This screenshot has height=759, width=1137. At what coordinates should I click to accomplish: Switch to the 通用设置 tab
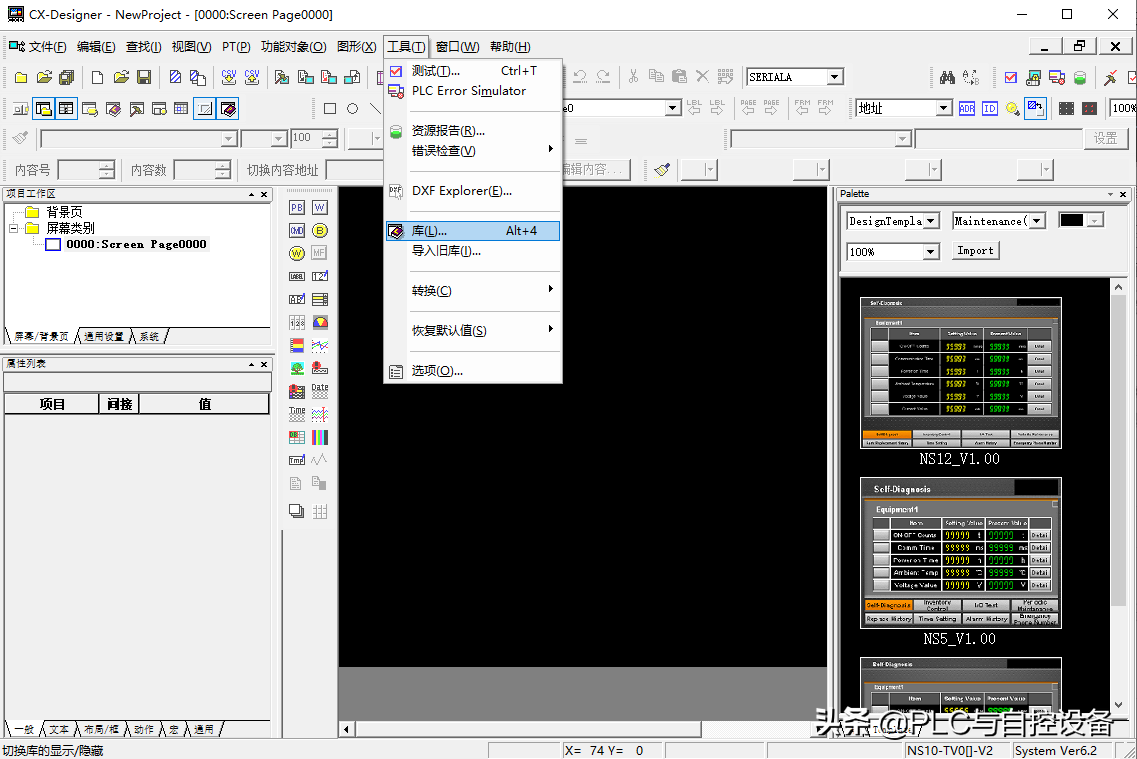click(104, 337)
